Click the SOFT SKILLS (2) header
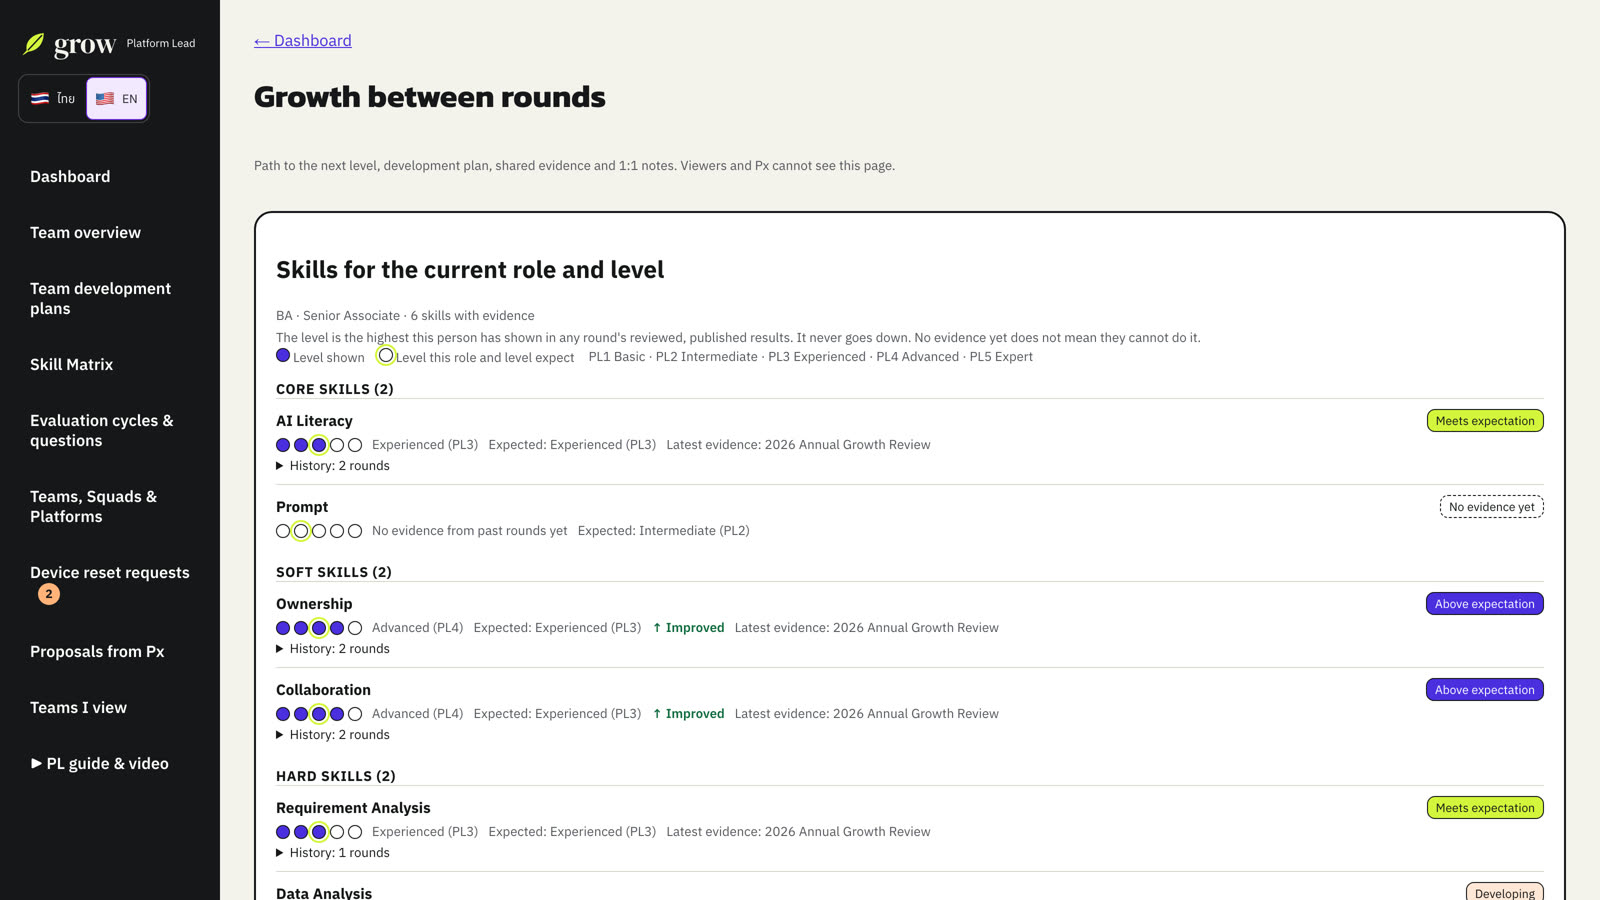This screenshot has height=900, width=1600. tap(334, 572)
